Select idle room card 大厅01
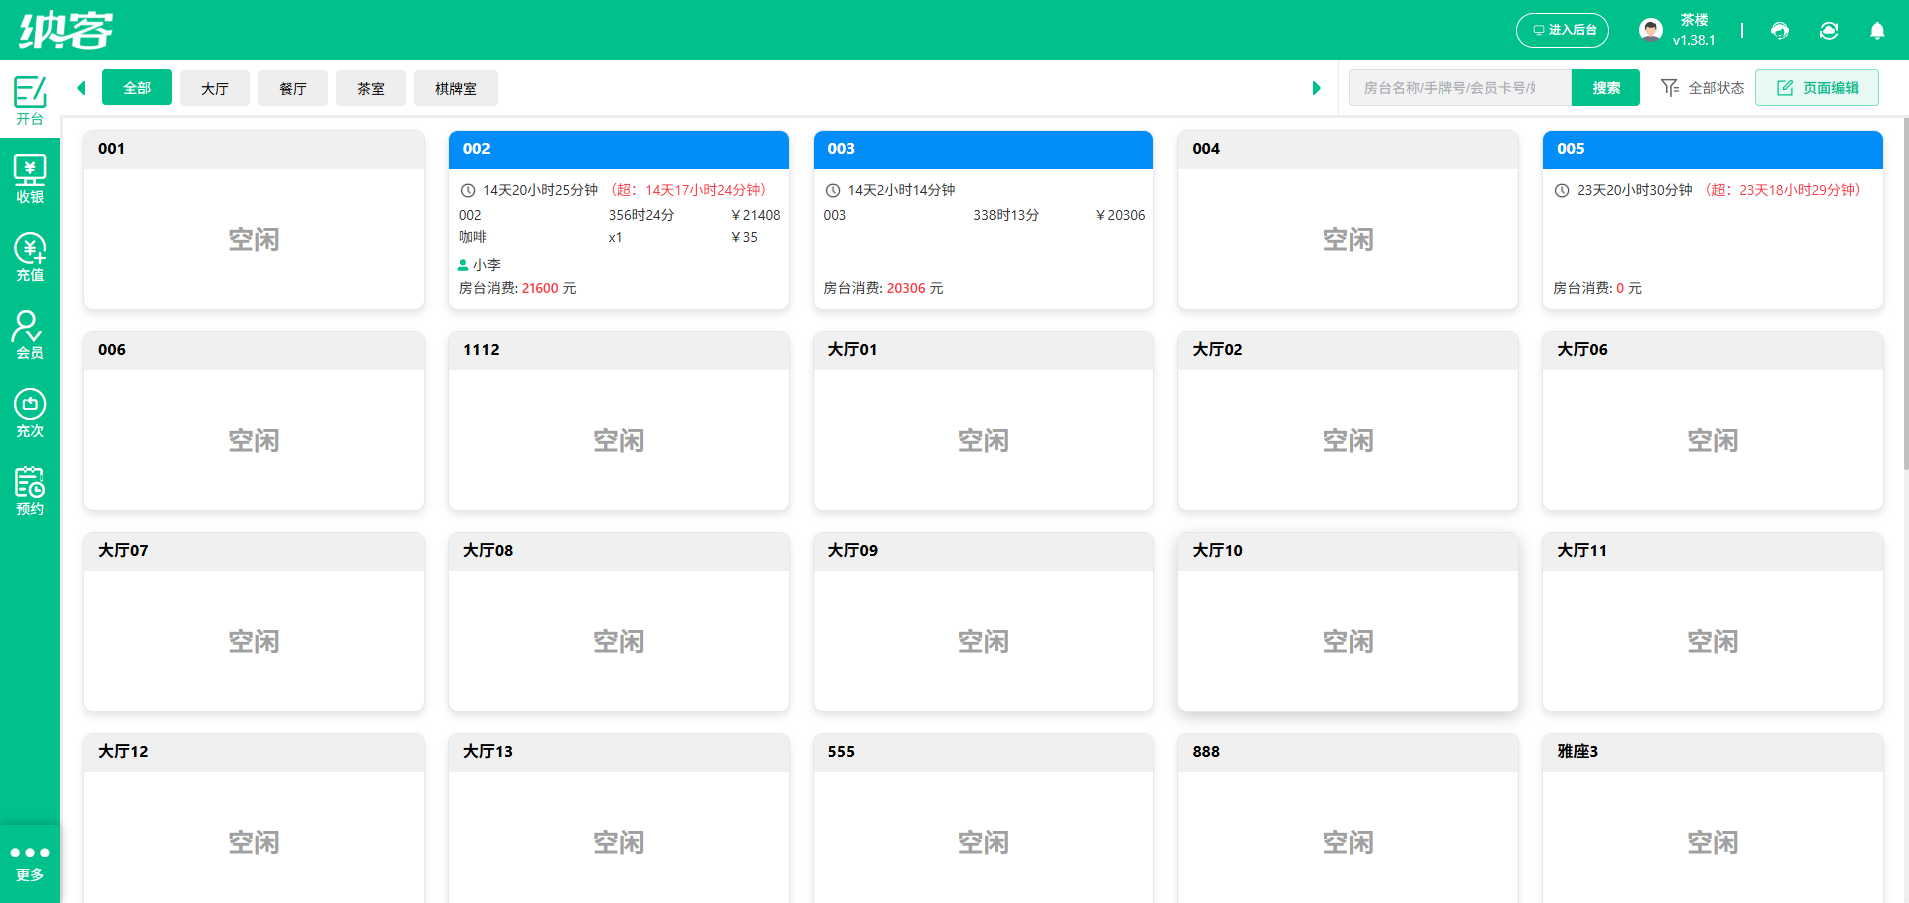 [983, 421]
